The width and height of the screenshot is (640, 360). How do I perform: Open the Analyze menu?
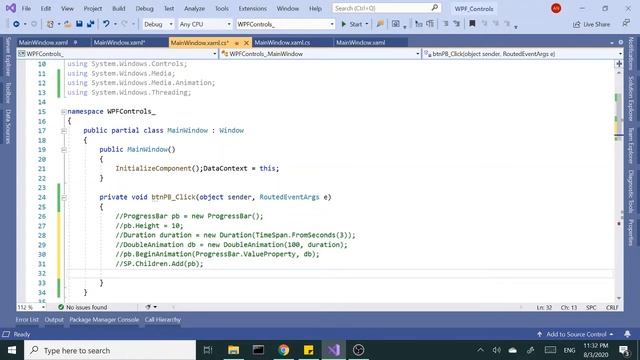pyautogui.click(x=194, y=8)
